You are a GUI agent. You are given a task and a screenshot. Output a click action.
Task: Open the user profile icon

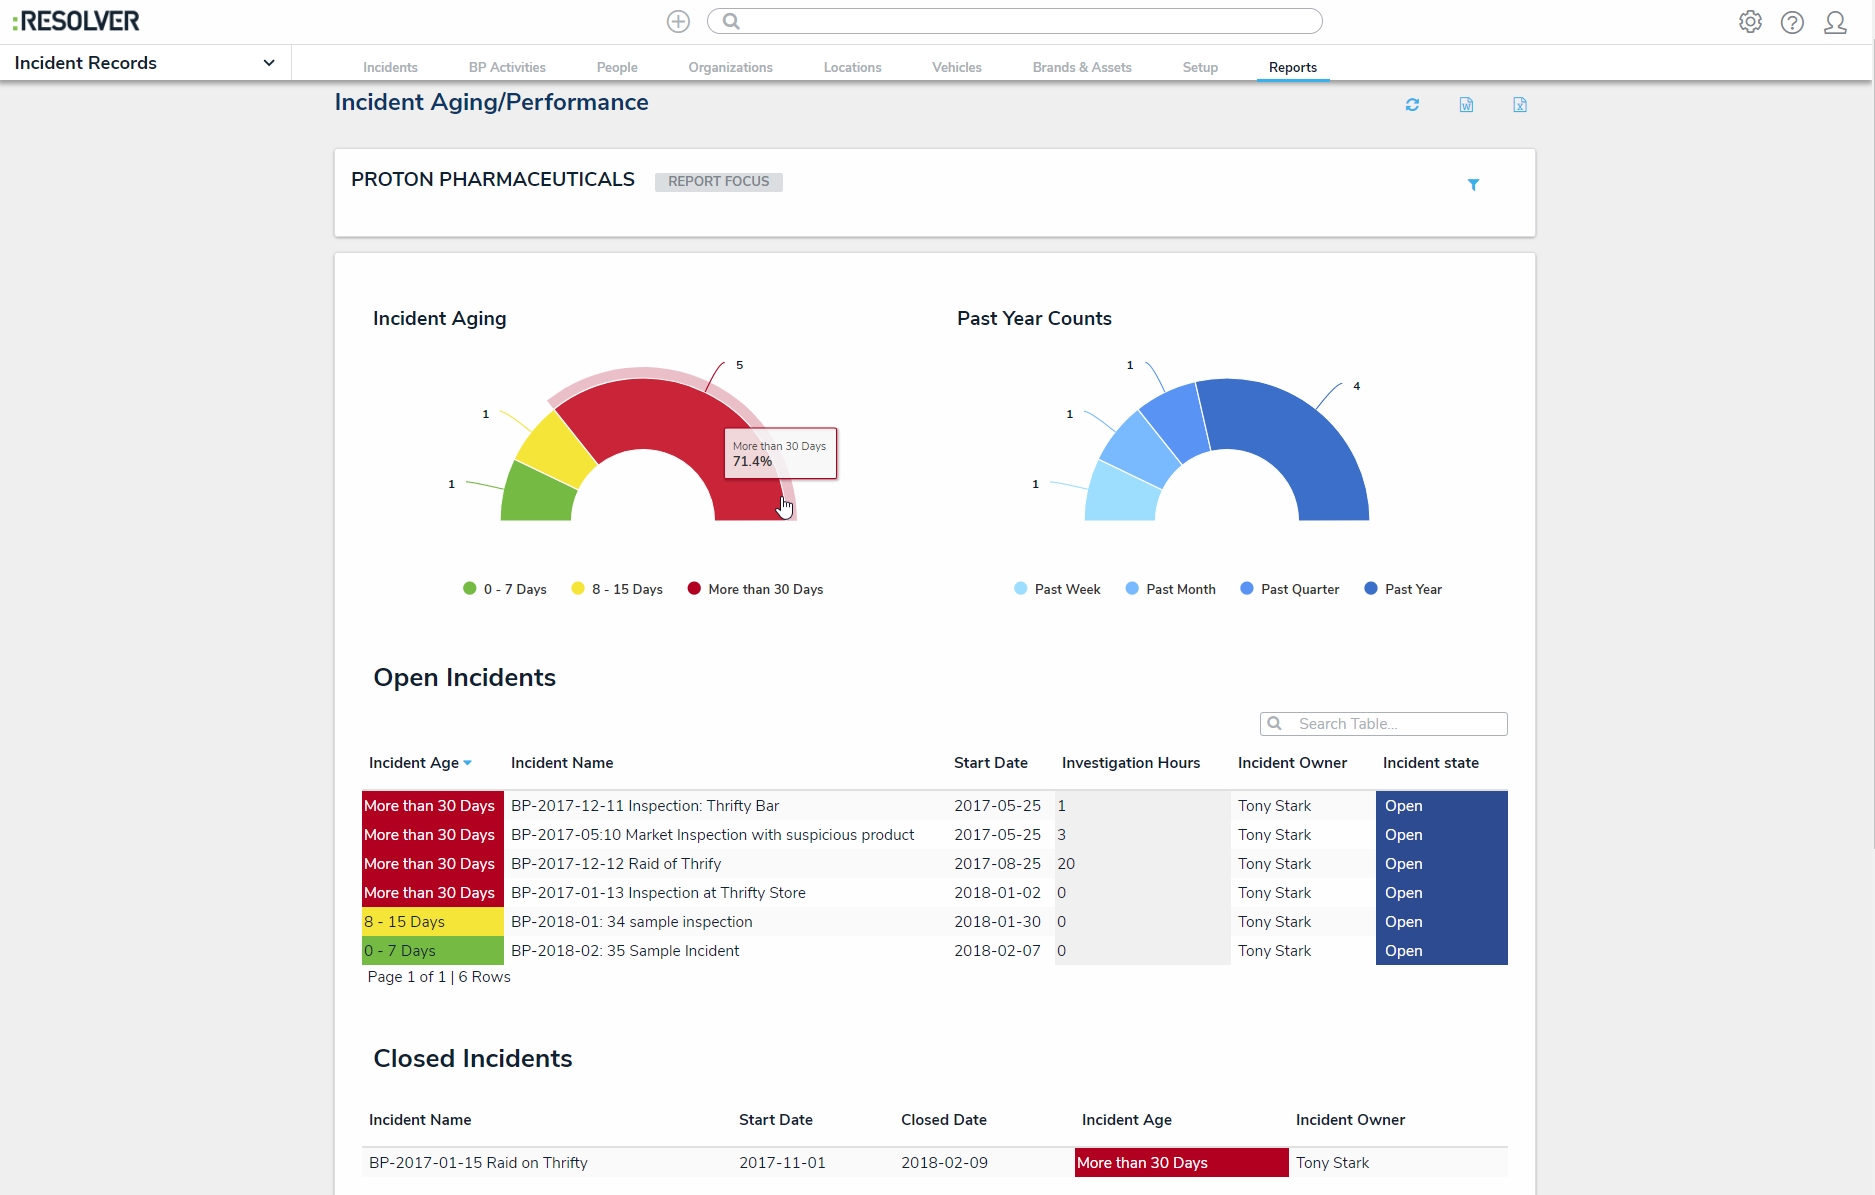coord(1835,22)
